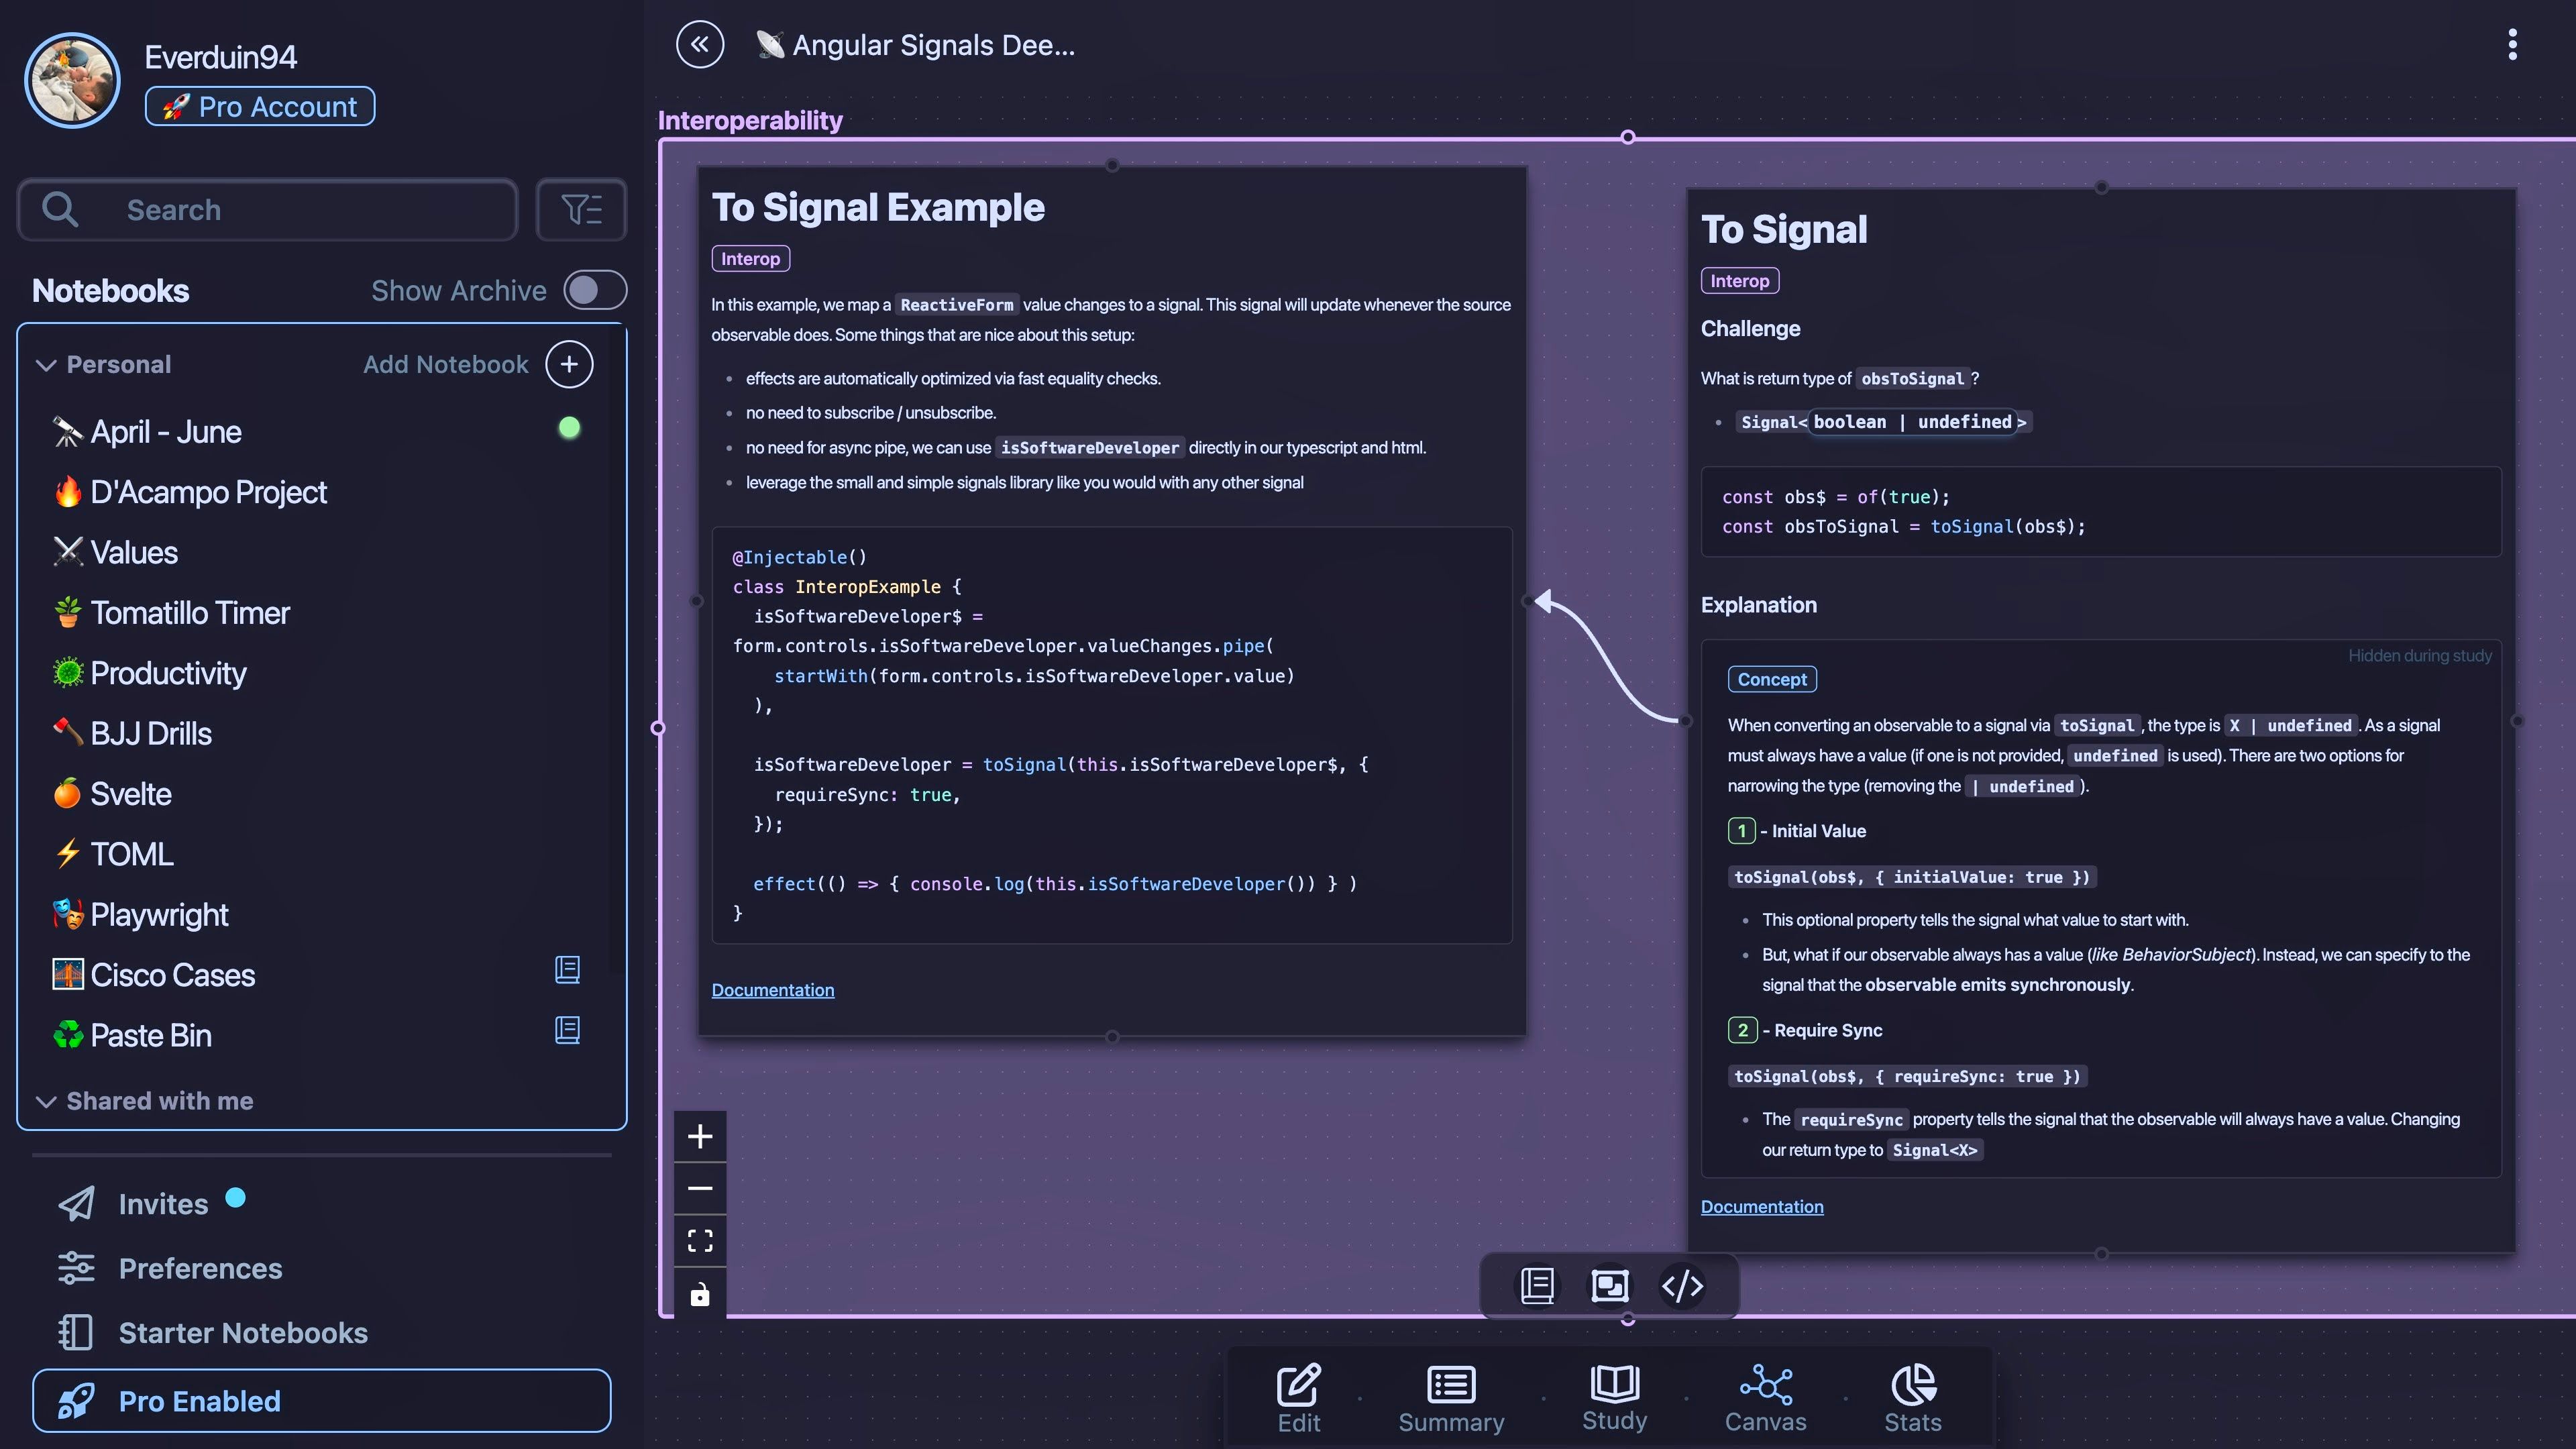Click the green status dot on April - June
Image resolution: width=2576 pixels, height=1449 pixels.
click(569, 428)
